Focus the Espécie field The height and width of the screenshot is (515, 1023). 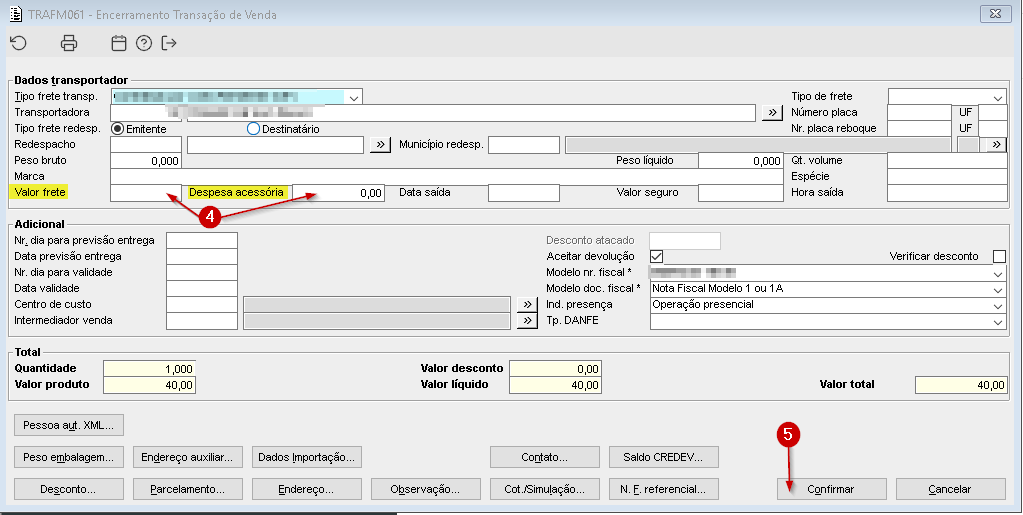[x=947, y=176]
